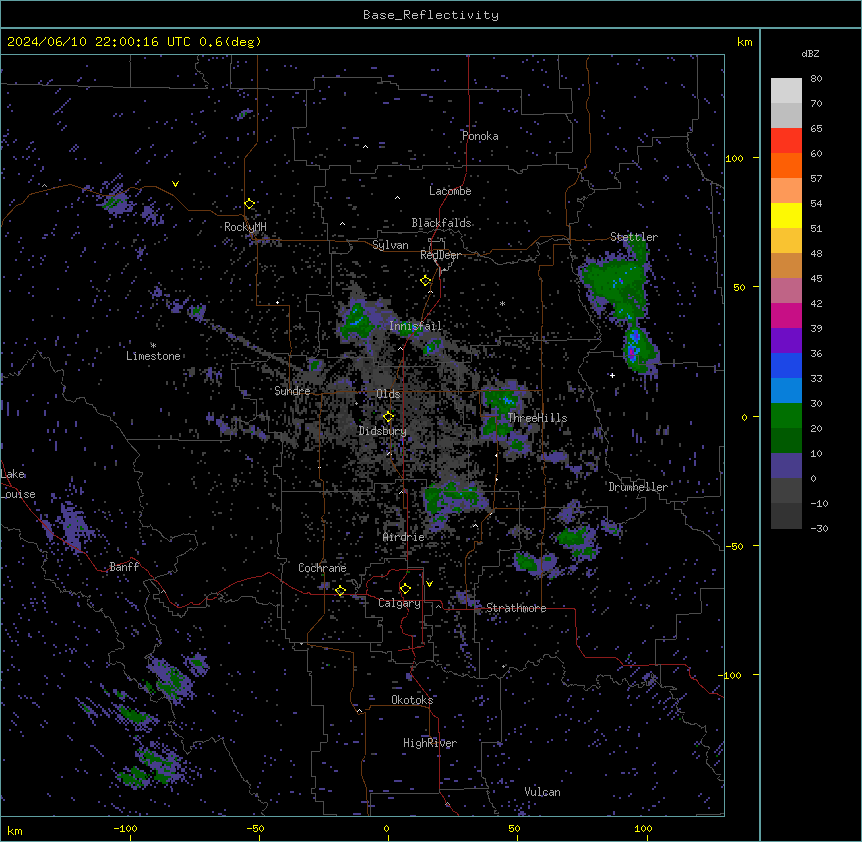Click the 100 tick on right km axis
Image resolution: width=862 pixels, height=842 pixels.
734,158
